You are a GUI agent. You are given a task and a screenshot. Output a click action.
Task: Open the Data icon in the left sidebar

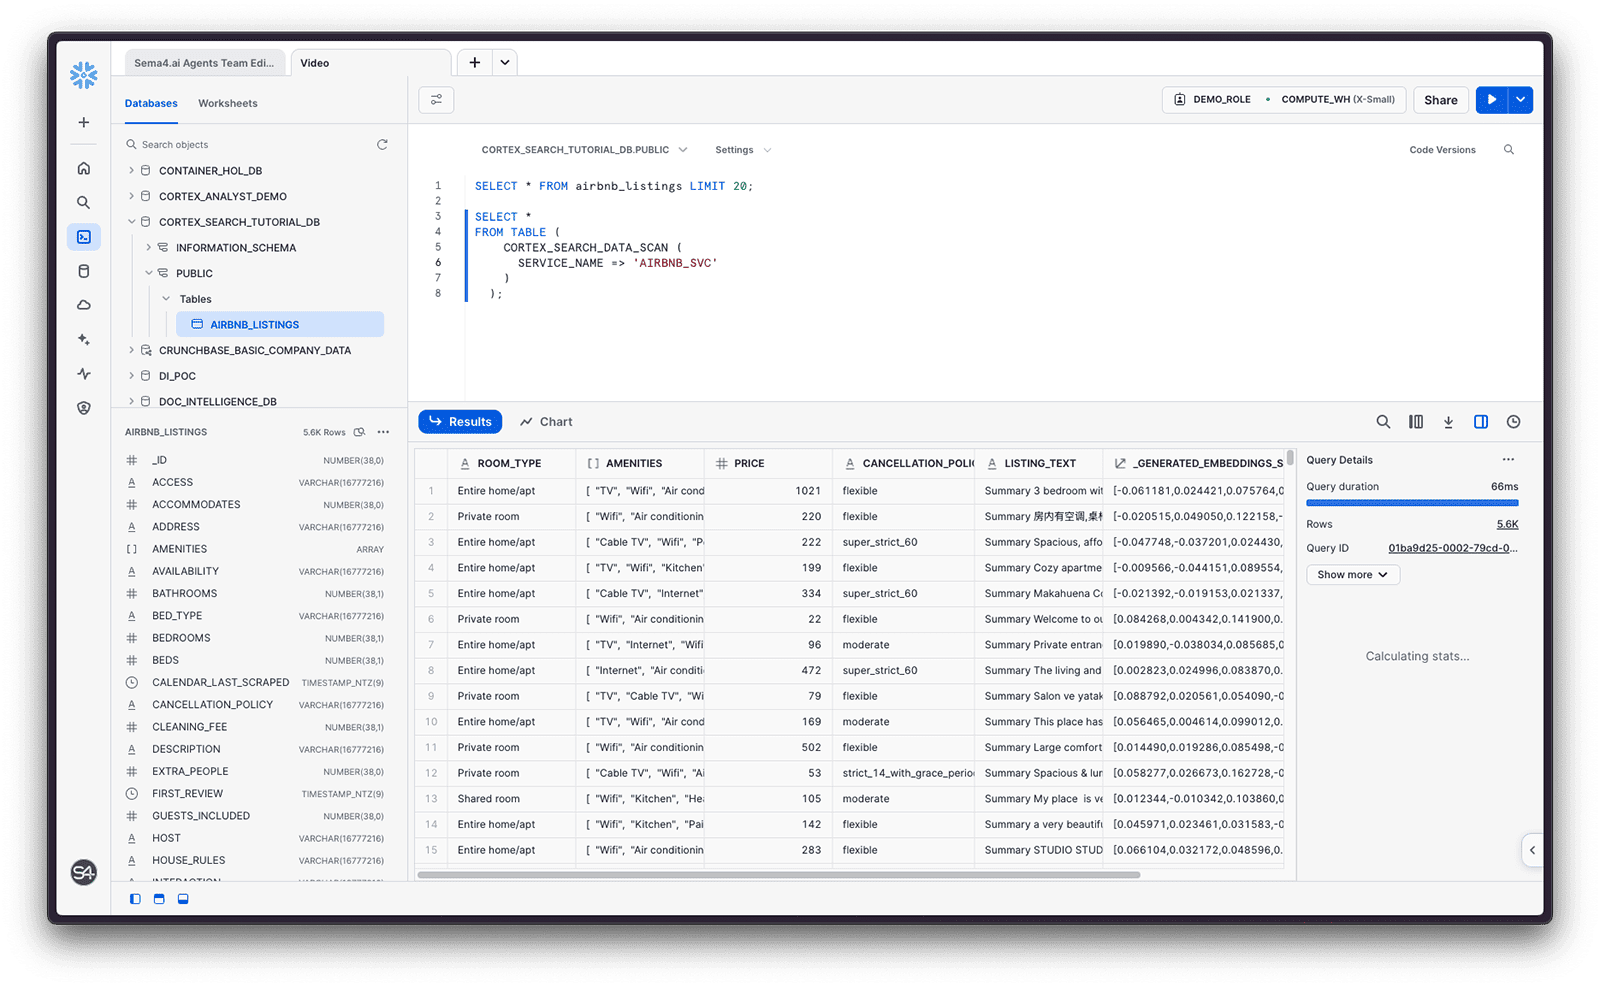tap(83, 270)
